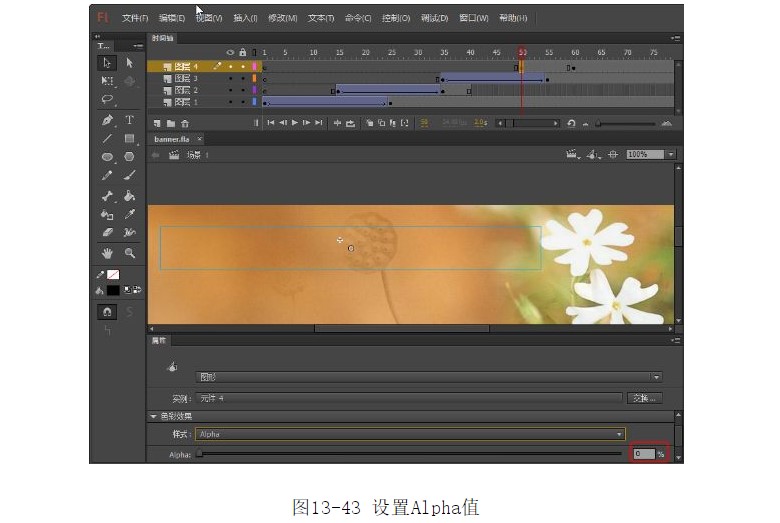Toggle lock all layers padlock icon
780x523 pixels.
(x=242, y=52)
